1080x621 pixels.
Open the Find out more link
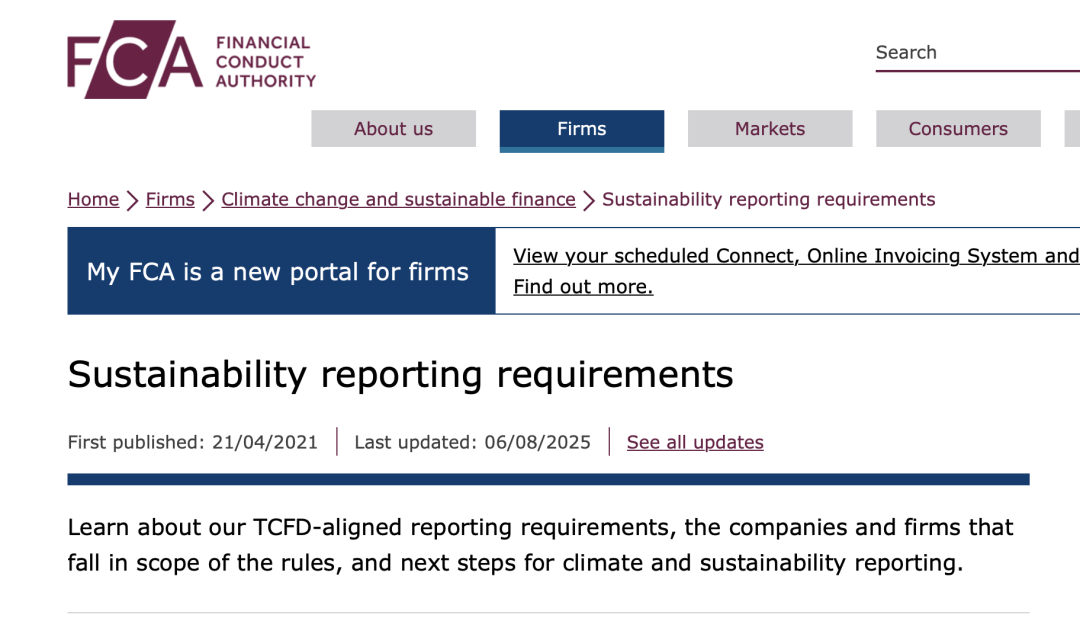coord(583,286)
